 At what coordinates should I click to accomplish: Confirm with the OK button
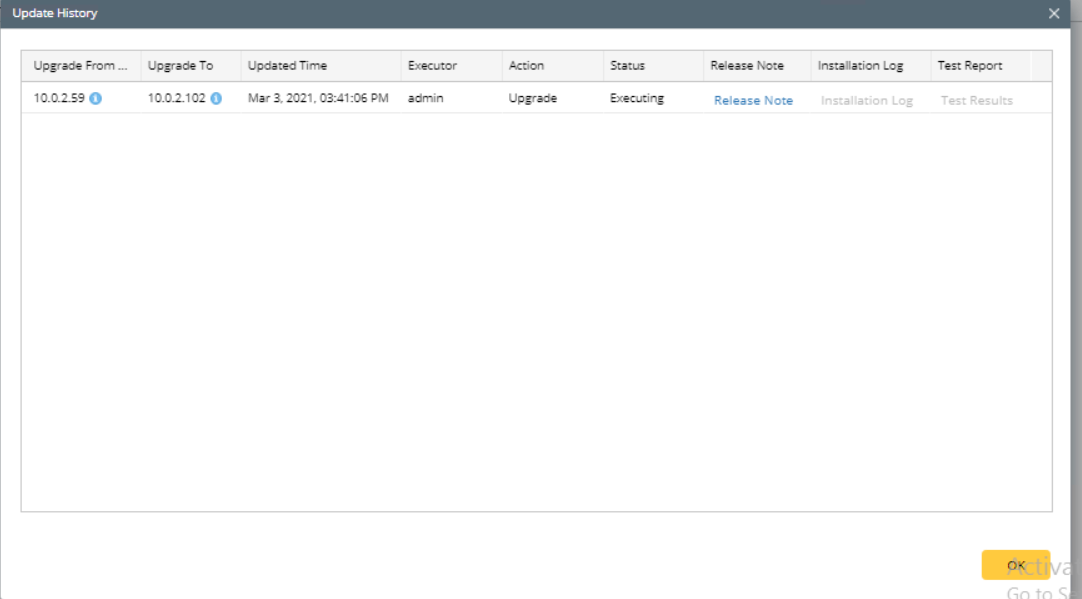(x=1016, y=565)
